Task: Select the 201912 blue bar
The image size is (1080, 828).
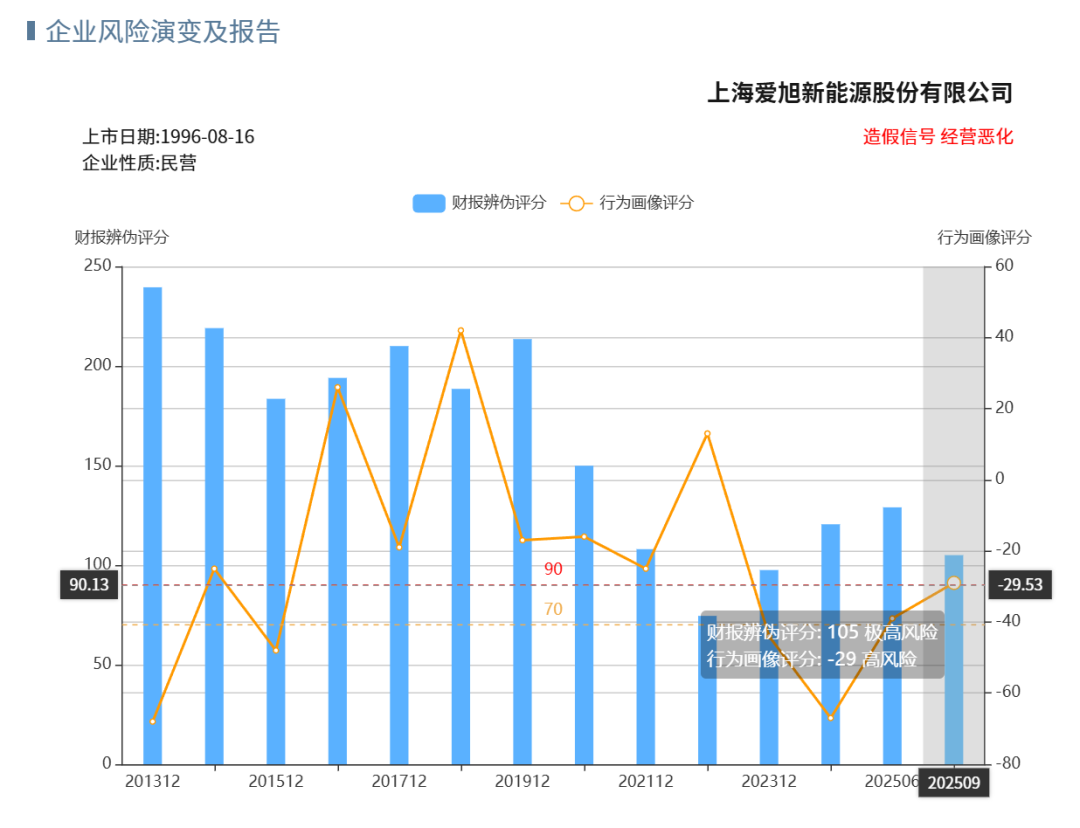Action: (523, 552)
